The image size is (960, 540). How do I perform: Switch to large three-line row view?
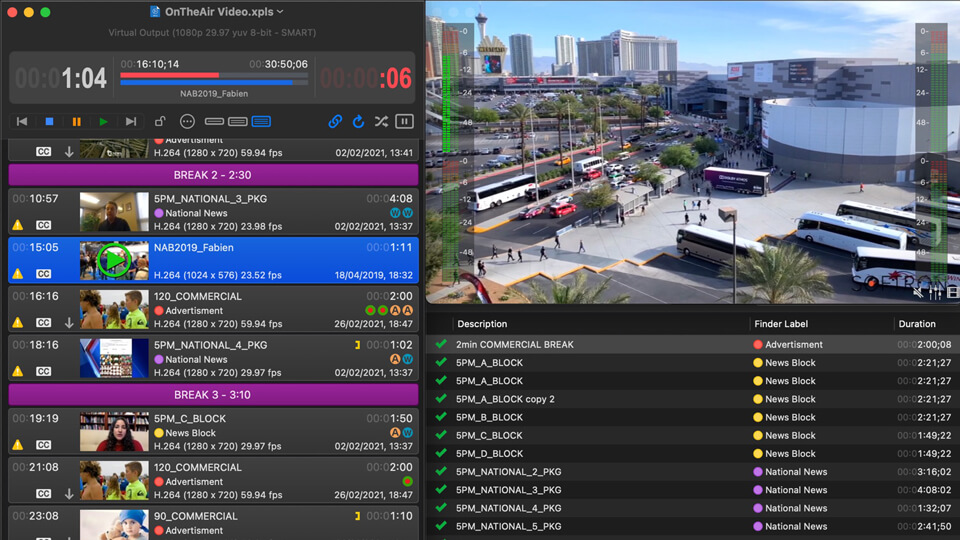click(261, 121)
